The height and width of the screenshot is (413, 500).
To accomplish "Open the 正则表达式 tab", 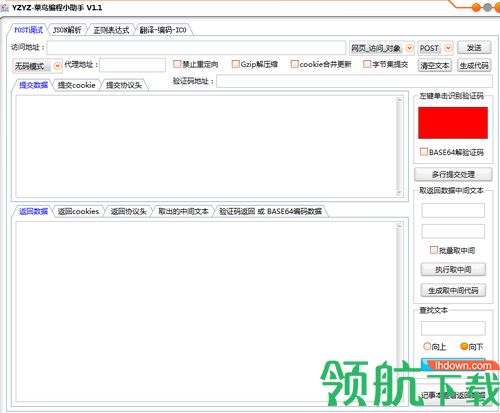I will pos(111,30).
